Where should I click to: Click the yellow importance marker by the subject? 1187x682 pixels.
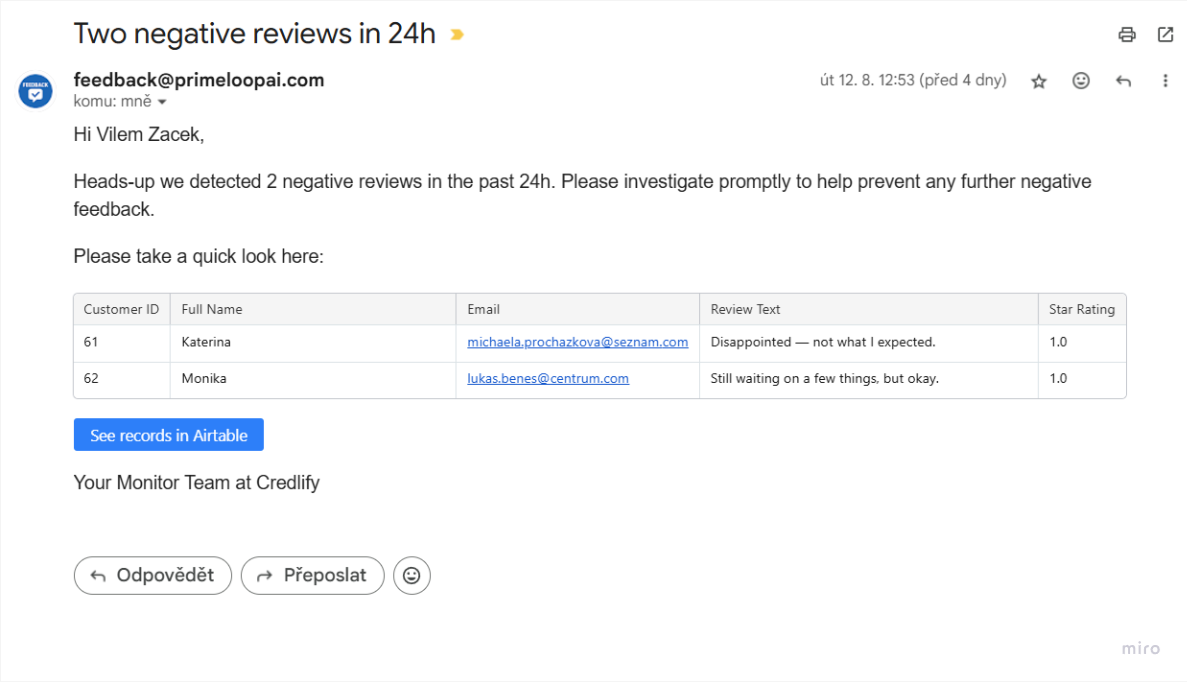457,35
